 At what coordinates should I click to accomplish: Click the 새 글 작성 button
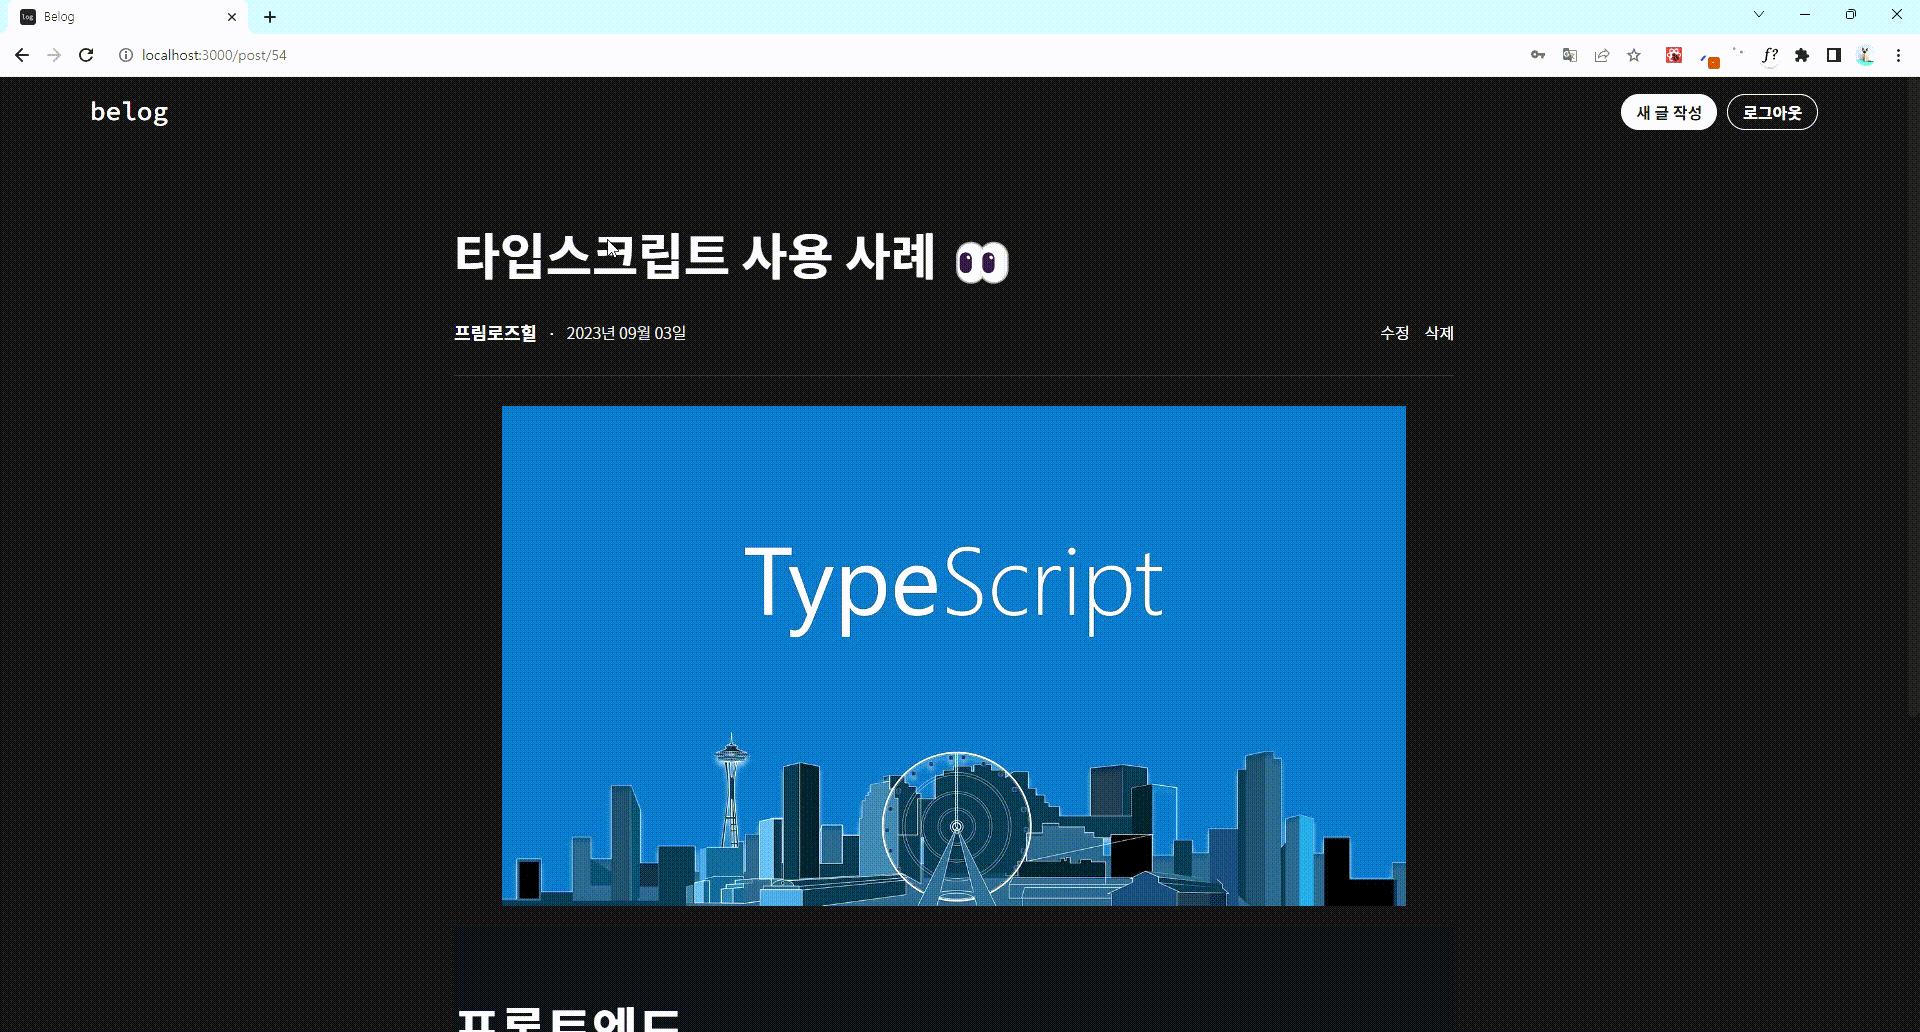point(1669,112)
